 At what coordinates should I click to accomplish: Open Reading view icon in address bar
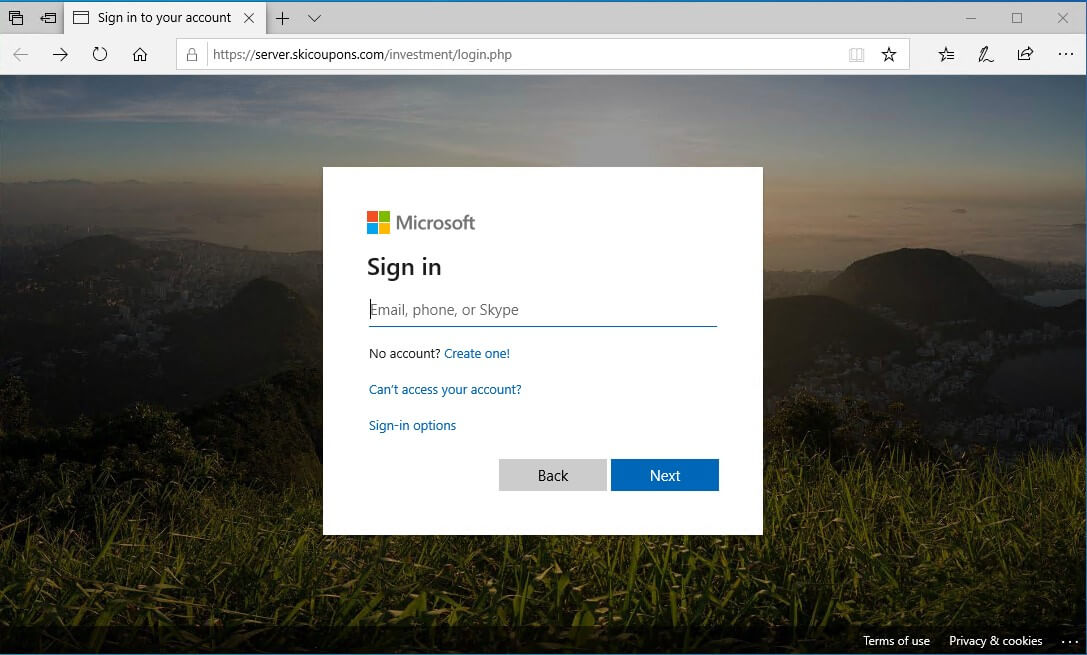coord(856,54)
